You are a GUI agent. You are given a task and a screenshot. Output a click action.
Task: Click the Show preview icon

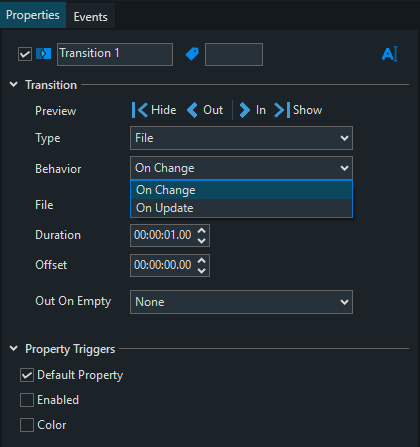point(282,110)
